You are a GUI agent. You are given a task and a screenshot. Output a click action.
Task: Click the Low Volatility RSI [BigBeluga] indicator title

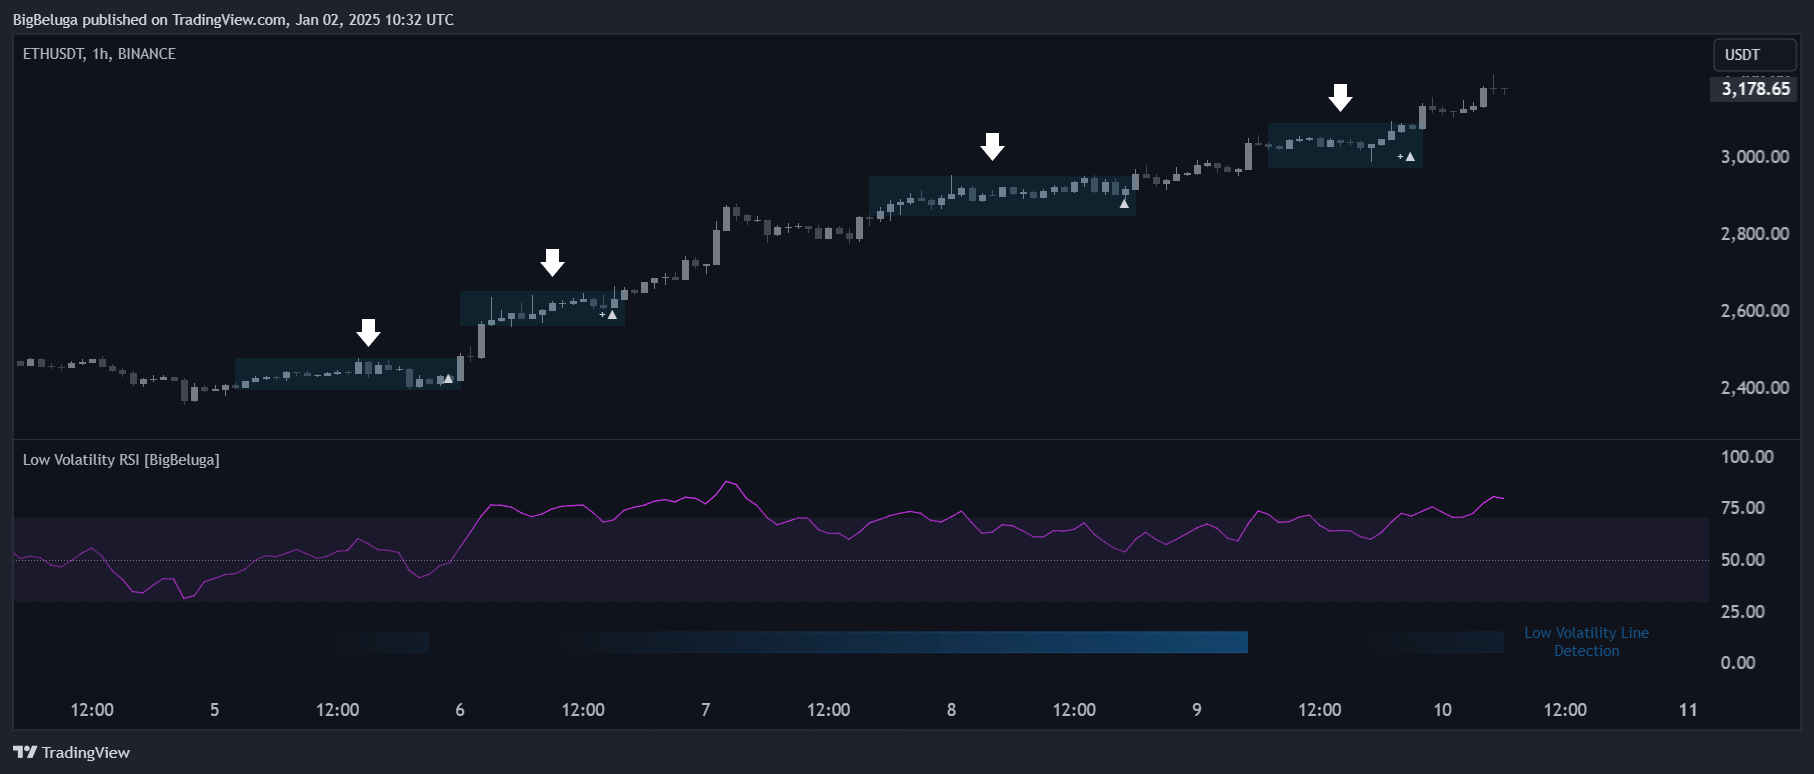[121, 460]
